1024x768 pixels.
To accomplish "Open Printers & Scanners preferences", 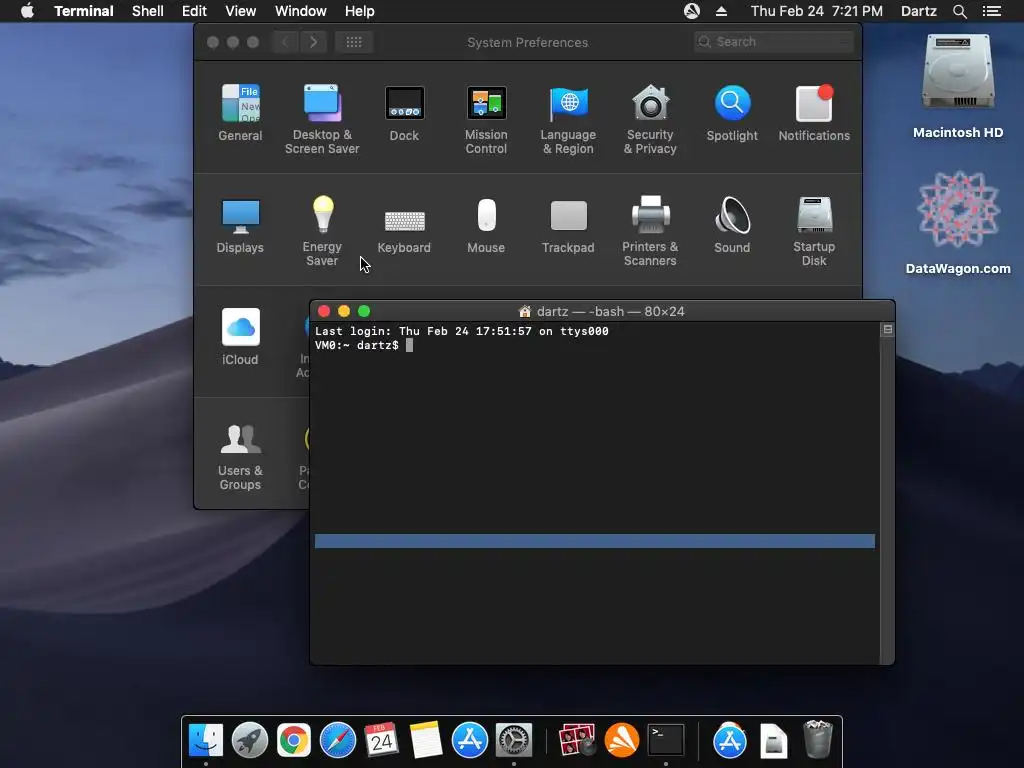I will pyautogui.click(x=650, y=231).
